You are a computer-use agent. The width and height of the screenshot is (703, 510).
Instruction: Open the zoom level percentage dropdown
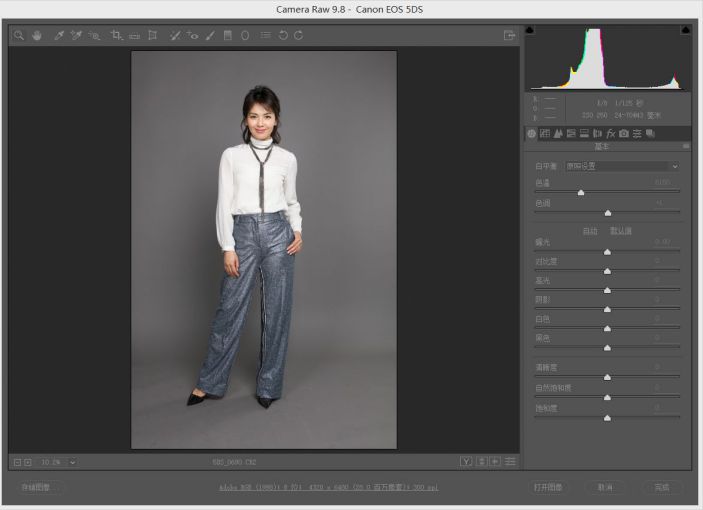coord(72,462)
